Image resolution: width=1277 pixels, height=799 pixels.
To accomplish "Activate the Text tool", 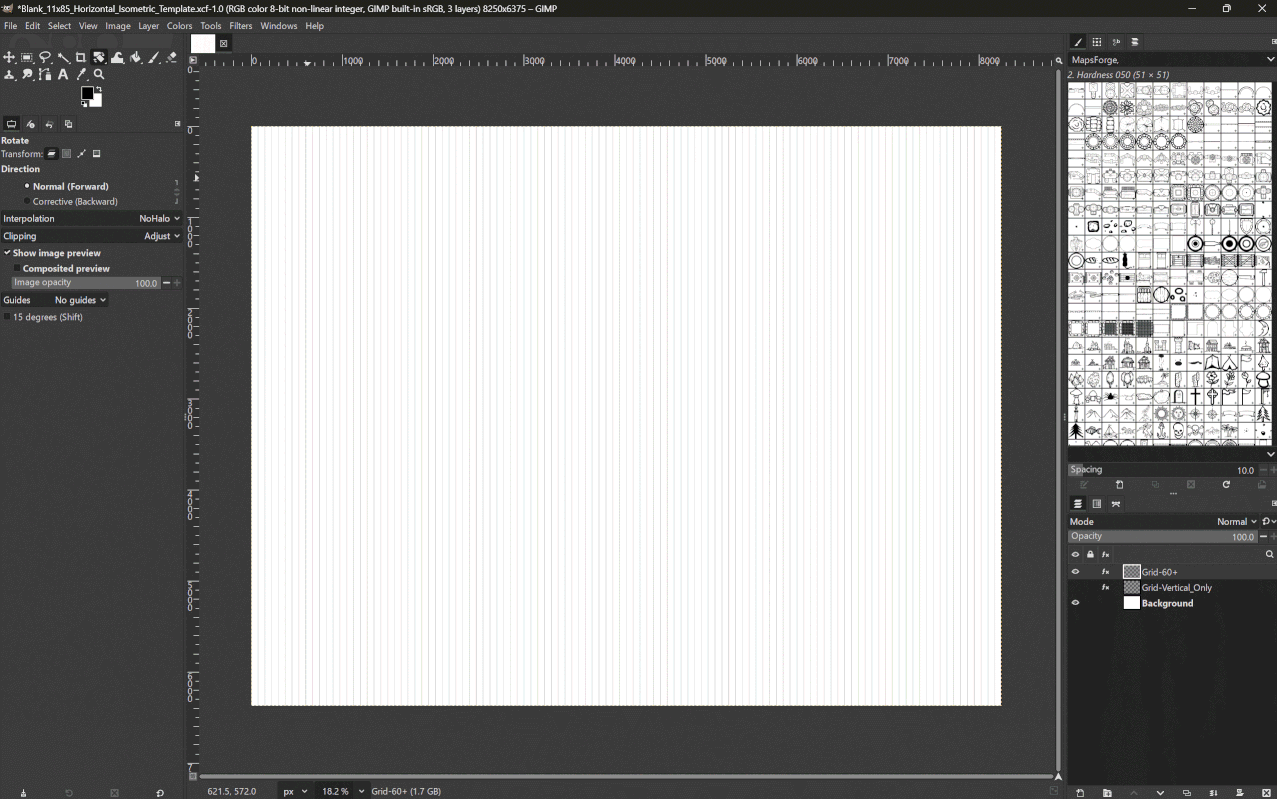I will tap(63, 75).
